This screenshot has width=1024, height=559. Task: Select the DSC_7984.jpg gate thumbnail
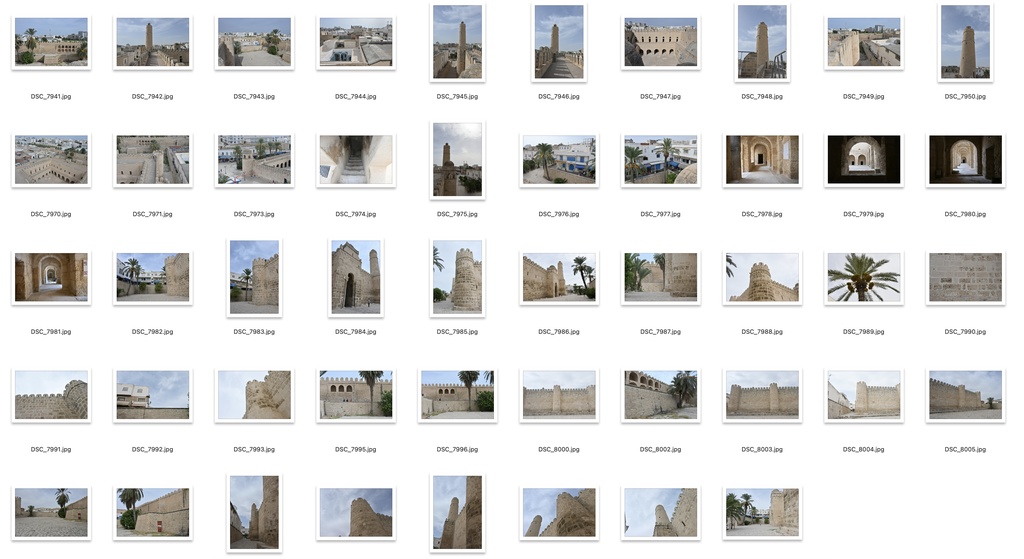(x=356, y=278)
